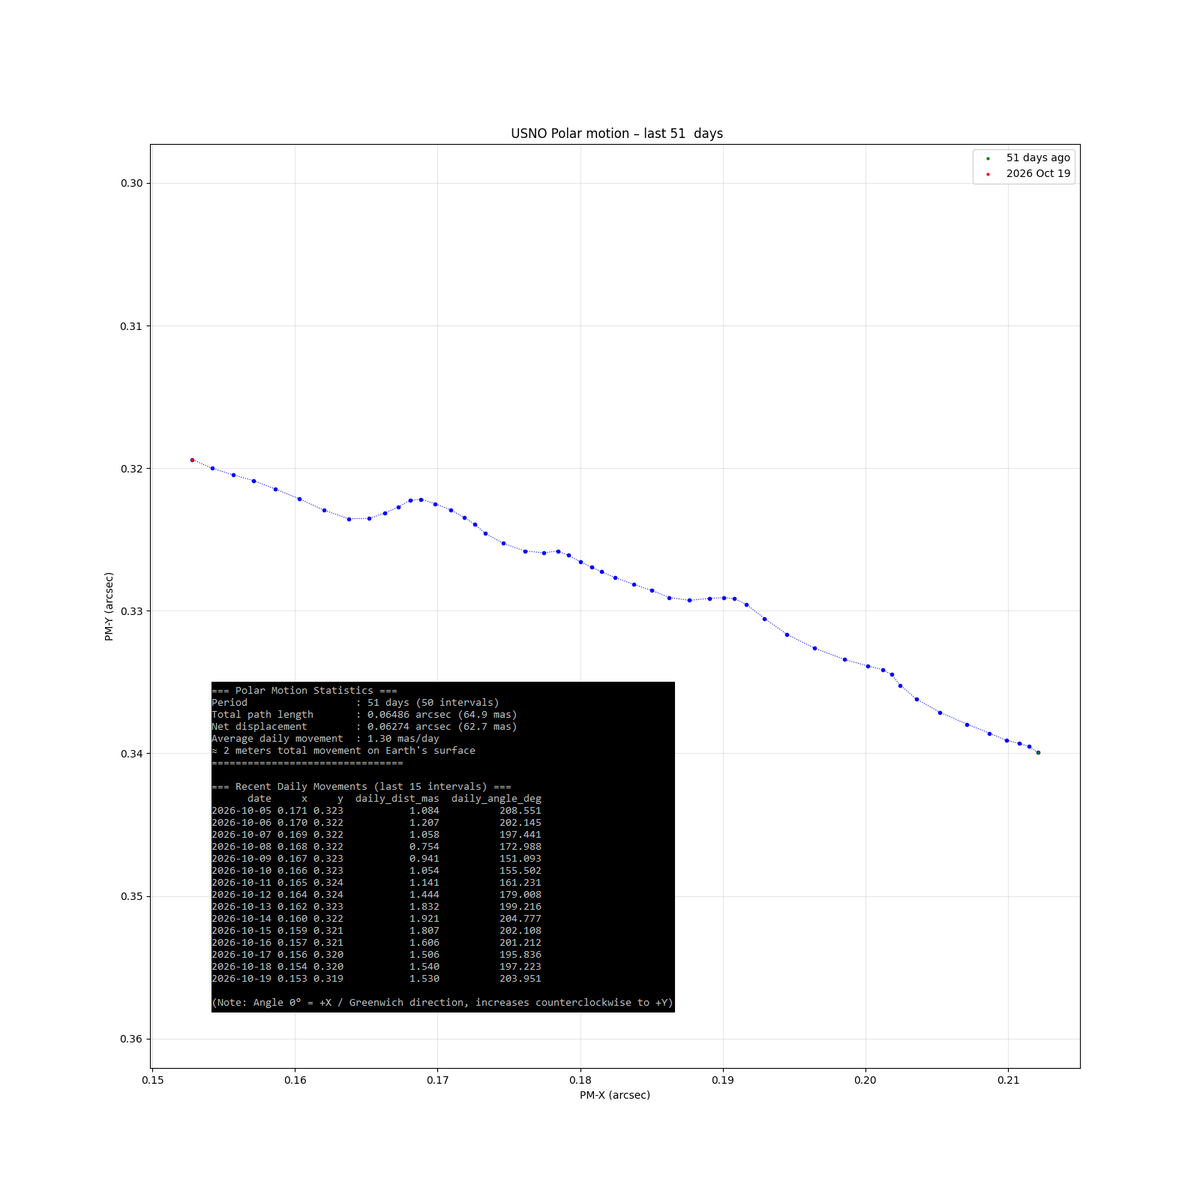Click the red legend marker for 2026 Oct 19

click(x=988, y=174)
